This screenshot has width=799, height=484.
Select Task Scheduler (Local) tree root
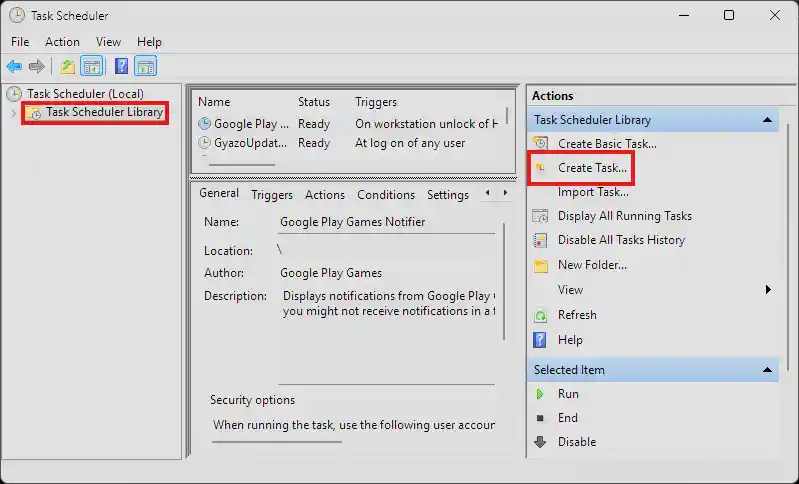click(x=86, y=94)
